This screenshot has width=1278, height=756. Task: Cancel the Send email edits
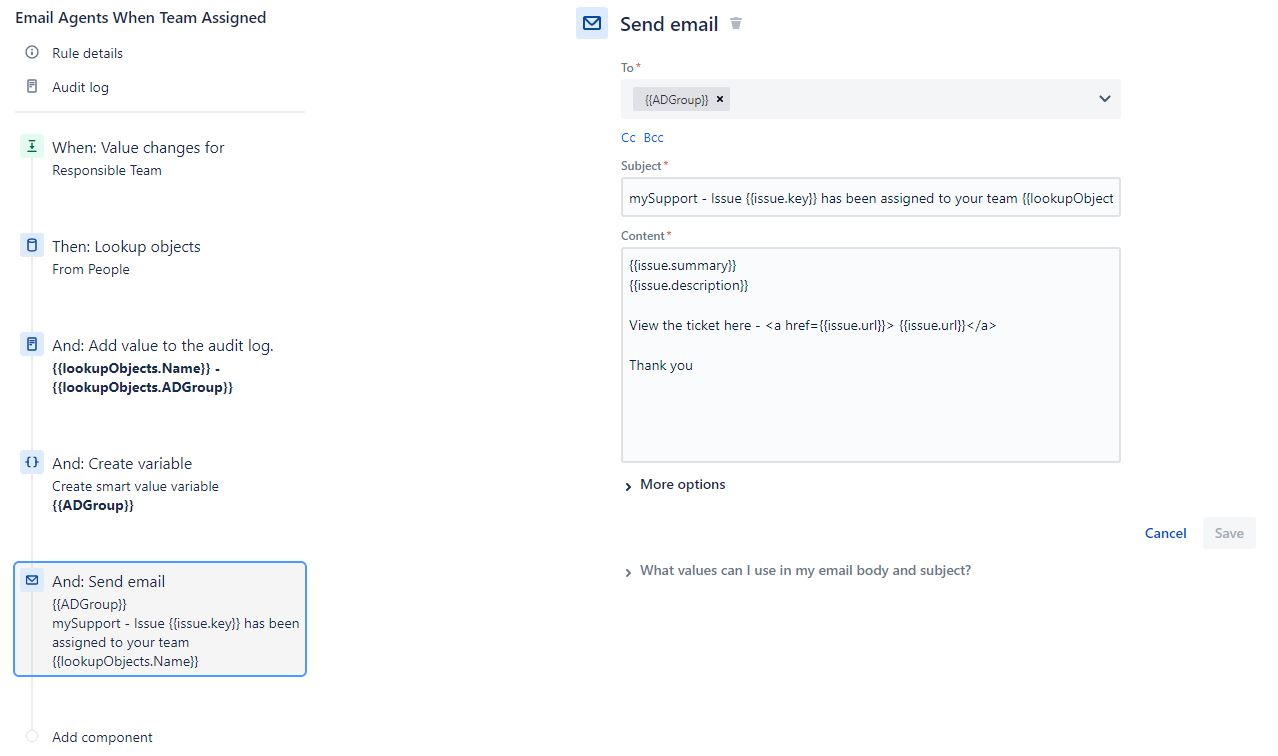tap(1164, 533)
